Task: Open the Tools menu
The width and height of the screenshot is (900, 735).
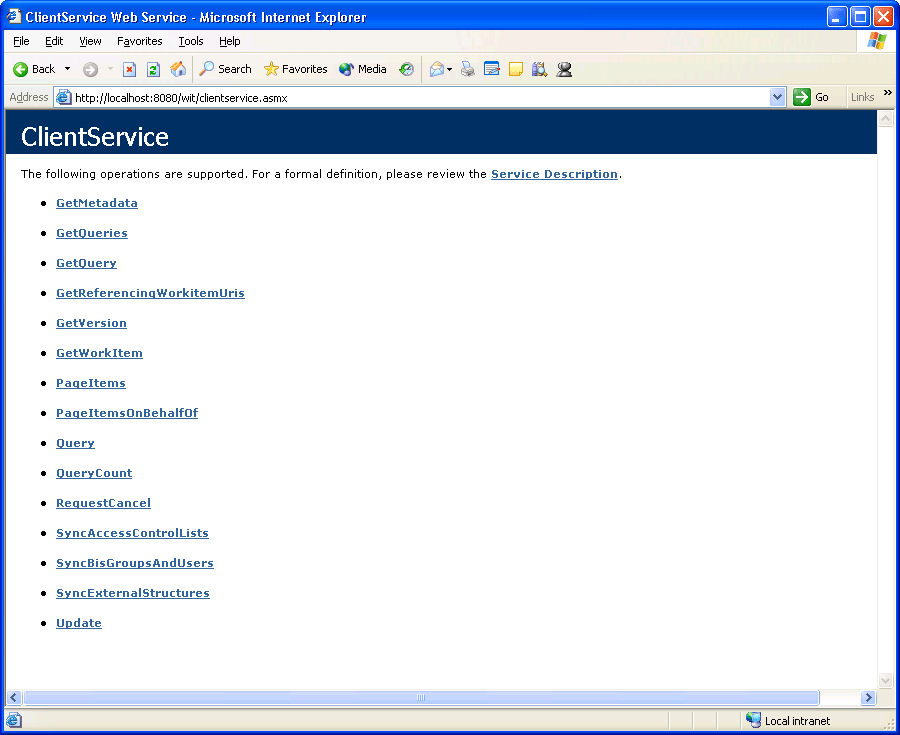Action: pos(190,41)
